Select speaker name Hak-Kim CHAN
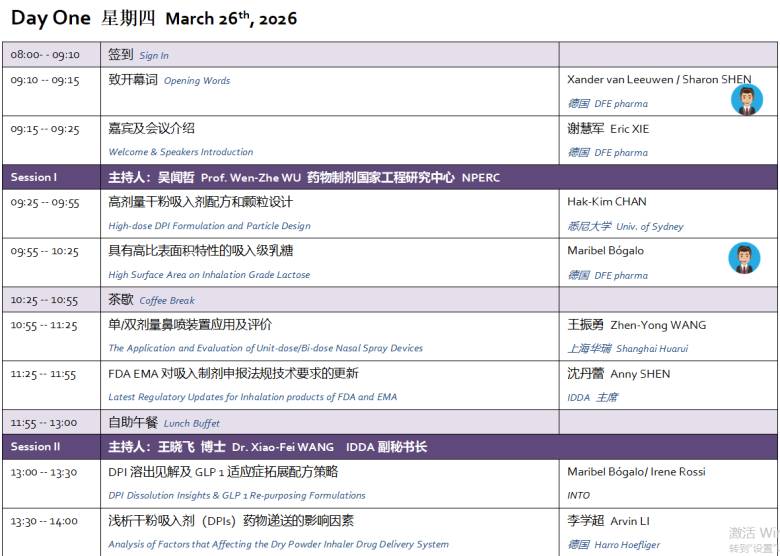Image resolution: width=780 pixels, height=556 pixels. tap(606, 202)
